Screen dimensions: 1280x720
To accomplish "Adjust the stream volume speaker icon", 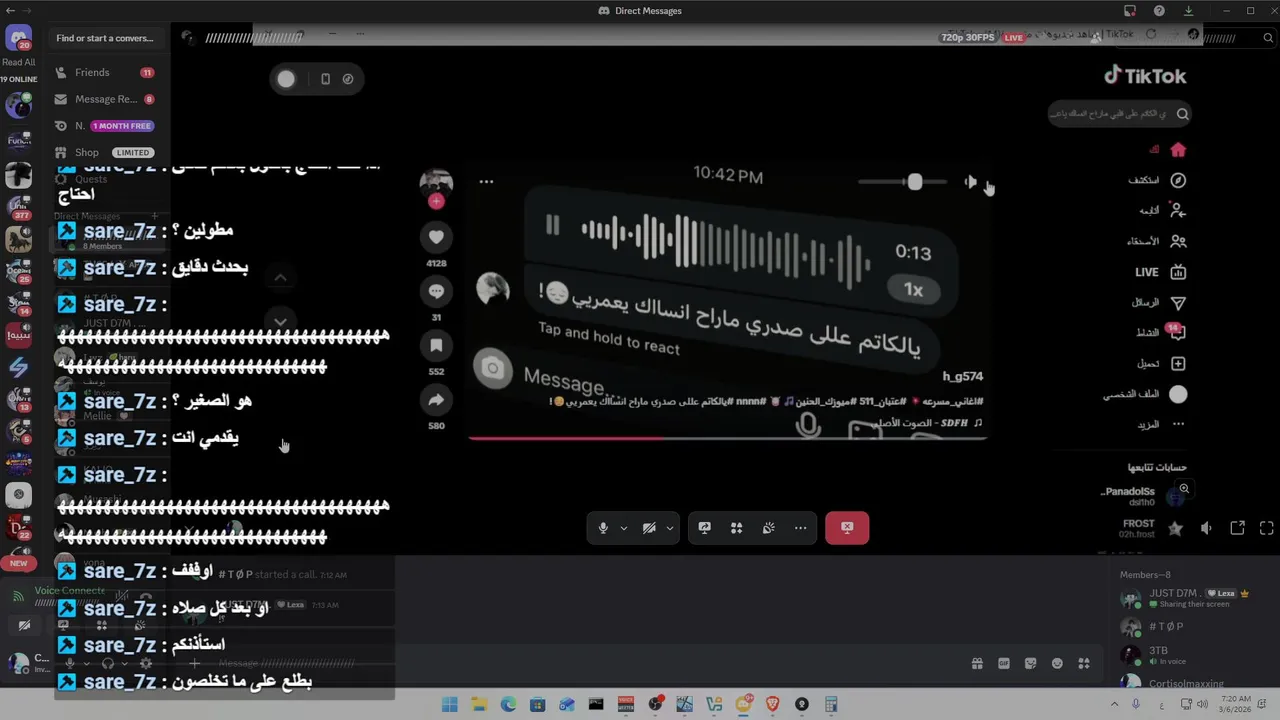I will tap(1207, 528).
